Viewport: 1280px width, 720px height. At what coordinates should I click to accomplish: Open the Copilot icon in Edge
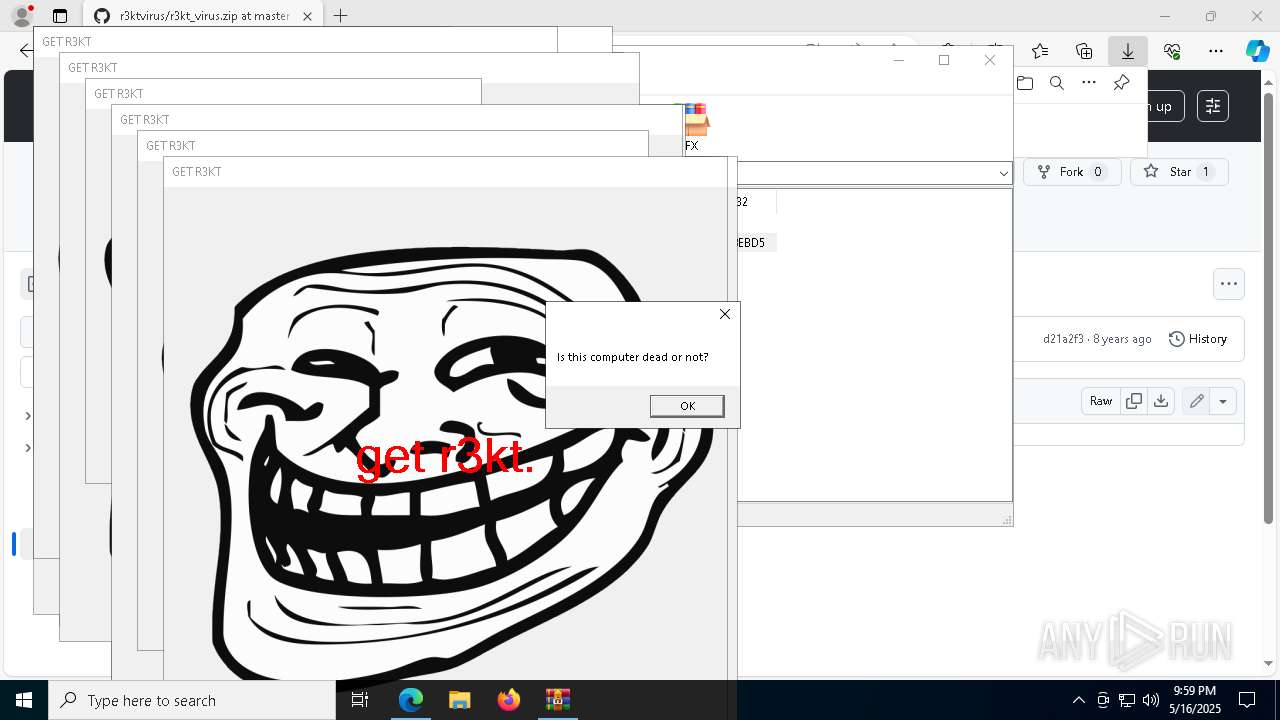tap(1257, 51)
